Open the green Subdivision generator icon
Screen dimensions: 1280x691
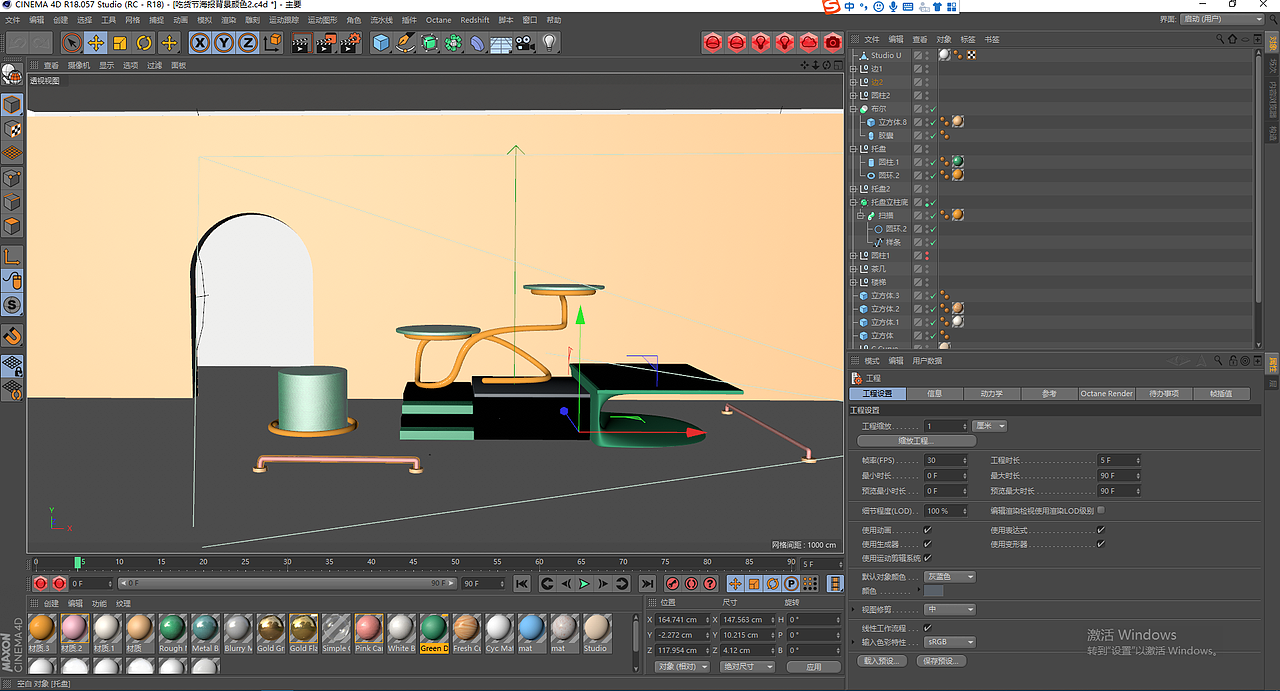(429, 43)
